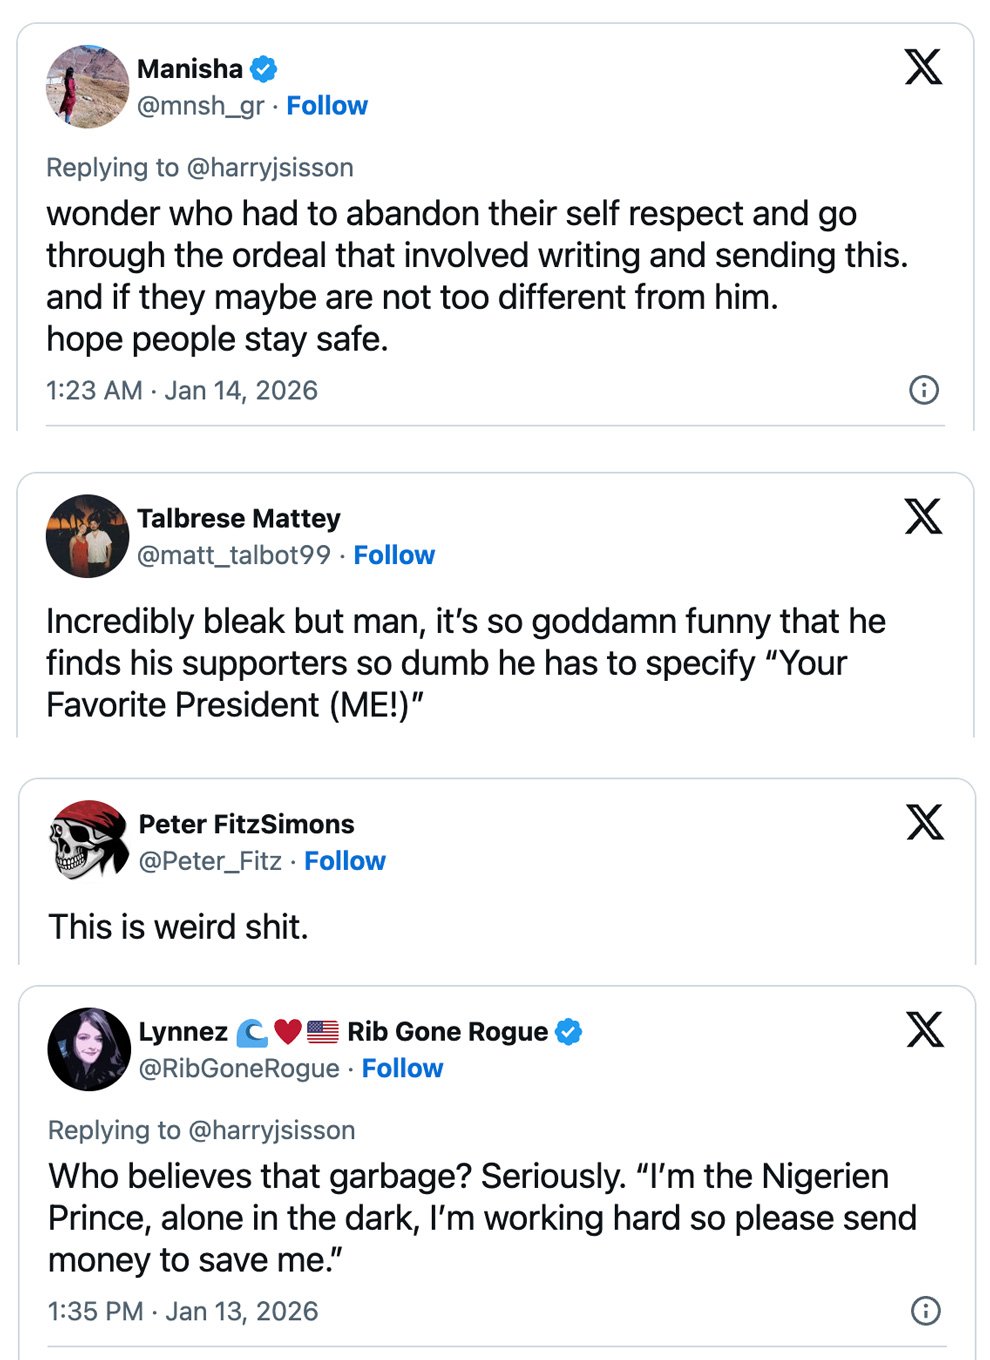Open info icon beside Jan 13, 2026 timestamp

[926, 1311]
